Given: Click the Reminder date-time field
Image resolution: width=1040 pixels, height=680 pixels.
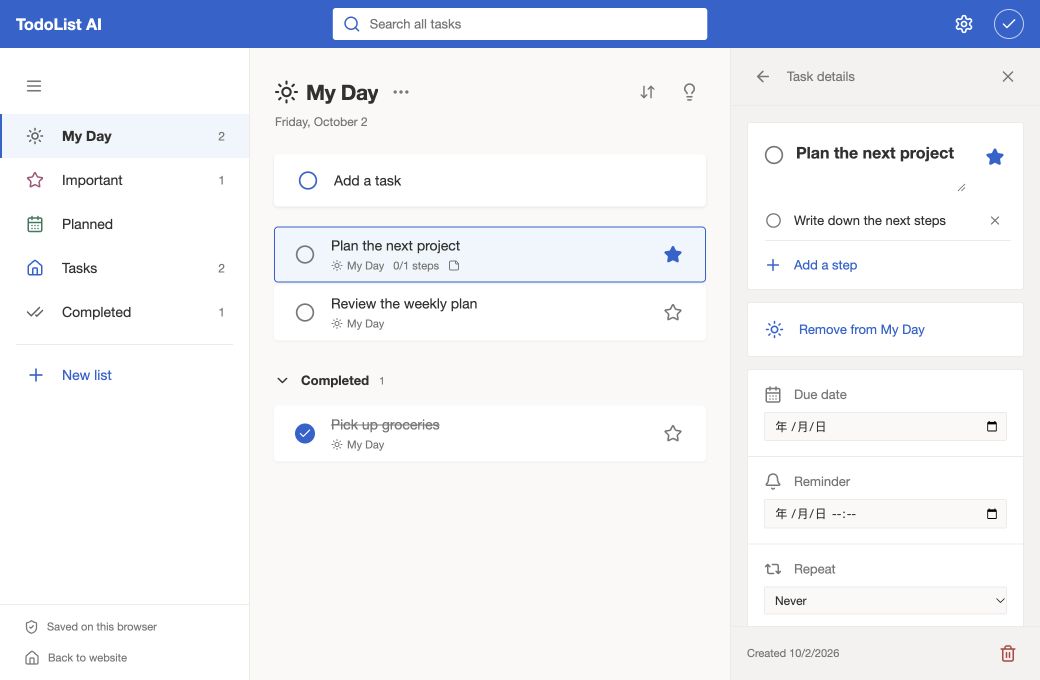Looking at the screenshot, I should pos(885,514).
